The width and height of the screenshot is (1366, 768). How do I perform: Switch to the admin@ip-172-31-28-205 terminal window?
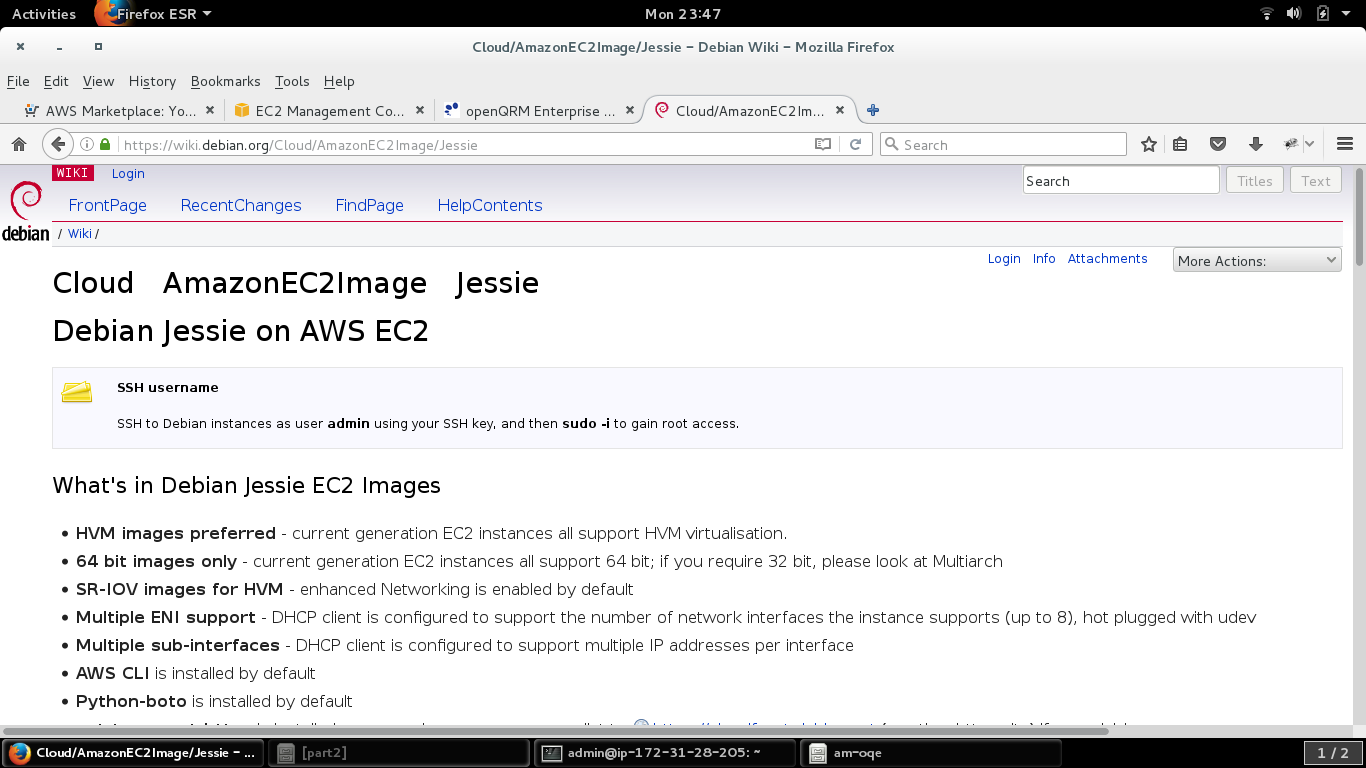pyautogui.click(x=665, y=753)
